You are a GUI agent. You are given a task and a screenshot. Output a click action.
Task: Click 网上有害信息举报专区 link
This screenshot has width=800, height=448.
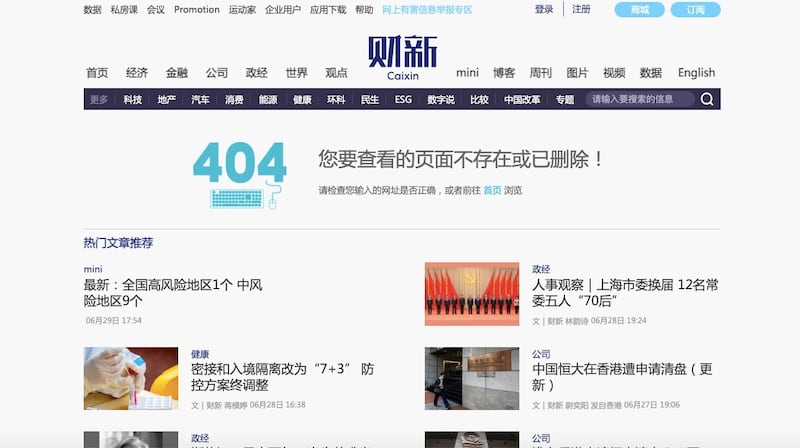(427, 9)
